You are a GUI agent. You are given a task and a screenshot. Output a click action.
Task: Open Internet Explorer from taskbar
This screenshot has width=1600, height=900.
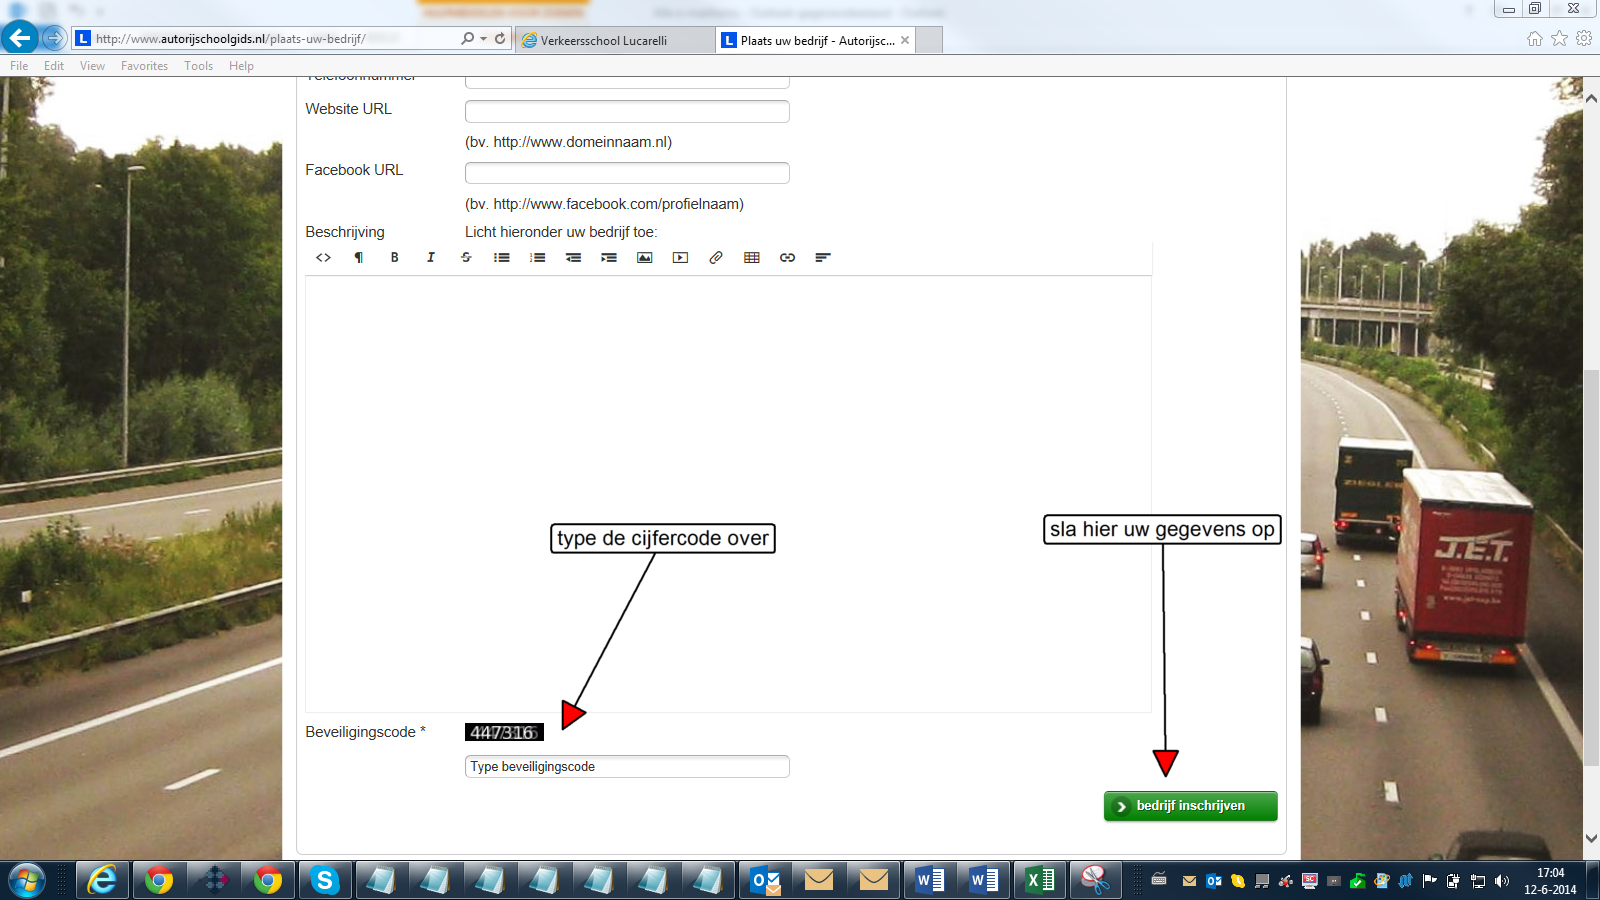pos(102,881)
